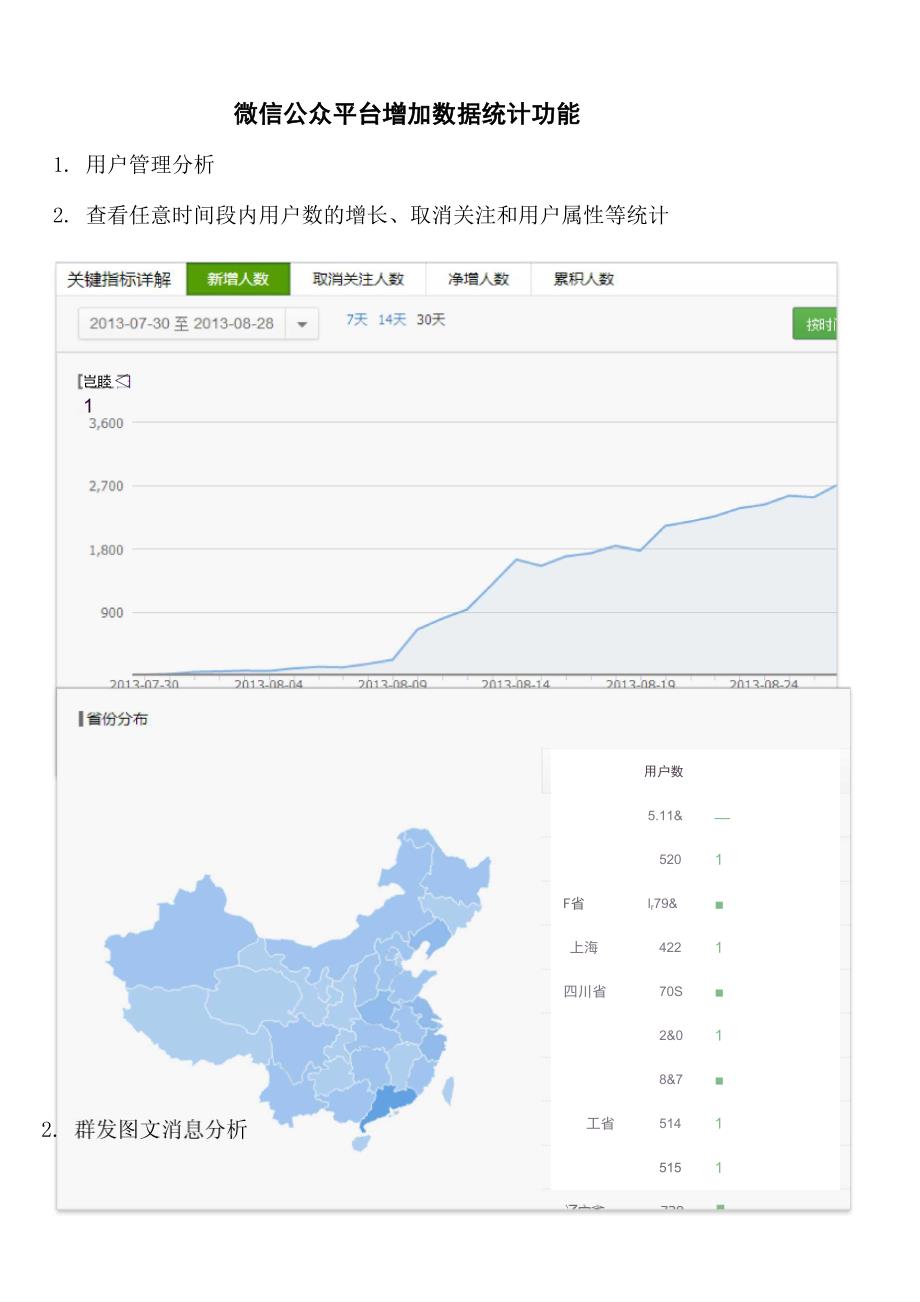
Task: Show the 累积人数 tab
Action: [584, 279]
